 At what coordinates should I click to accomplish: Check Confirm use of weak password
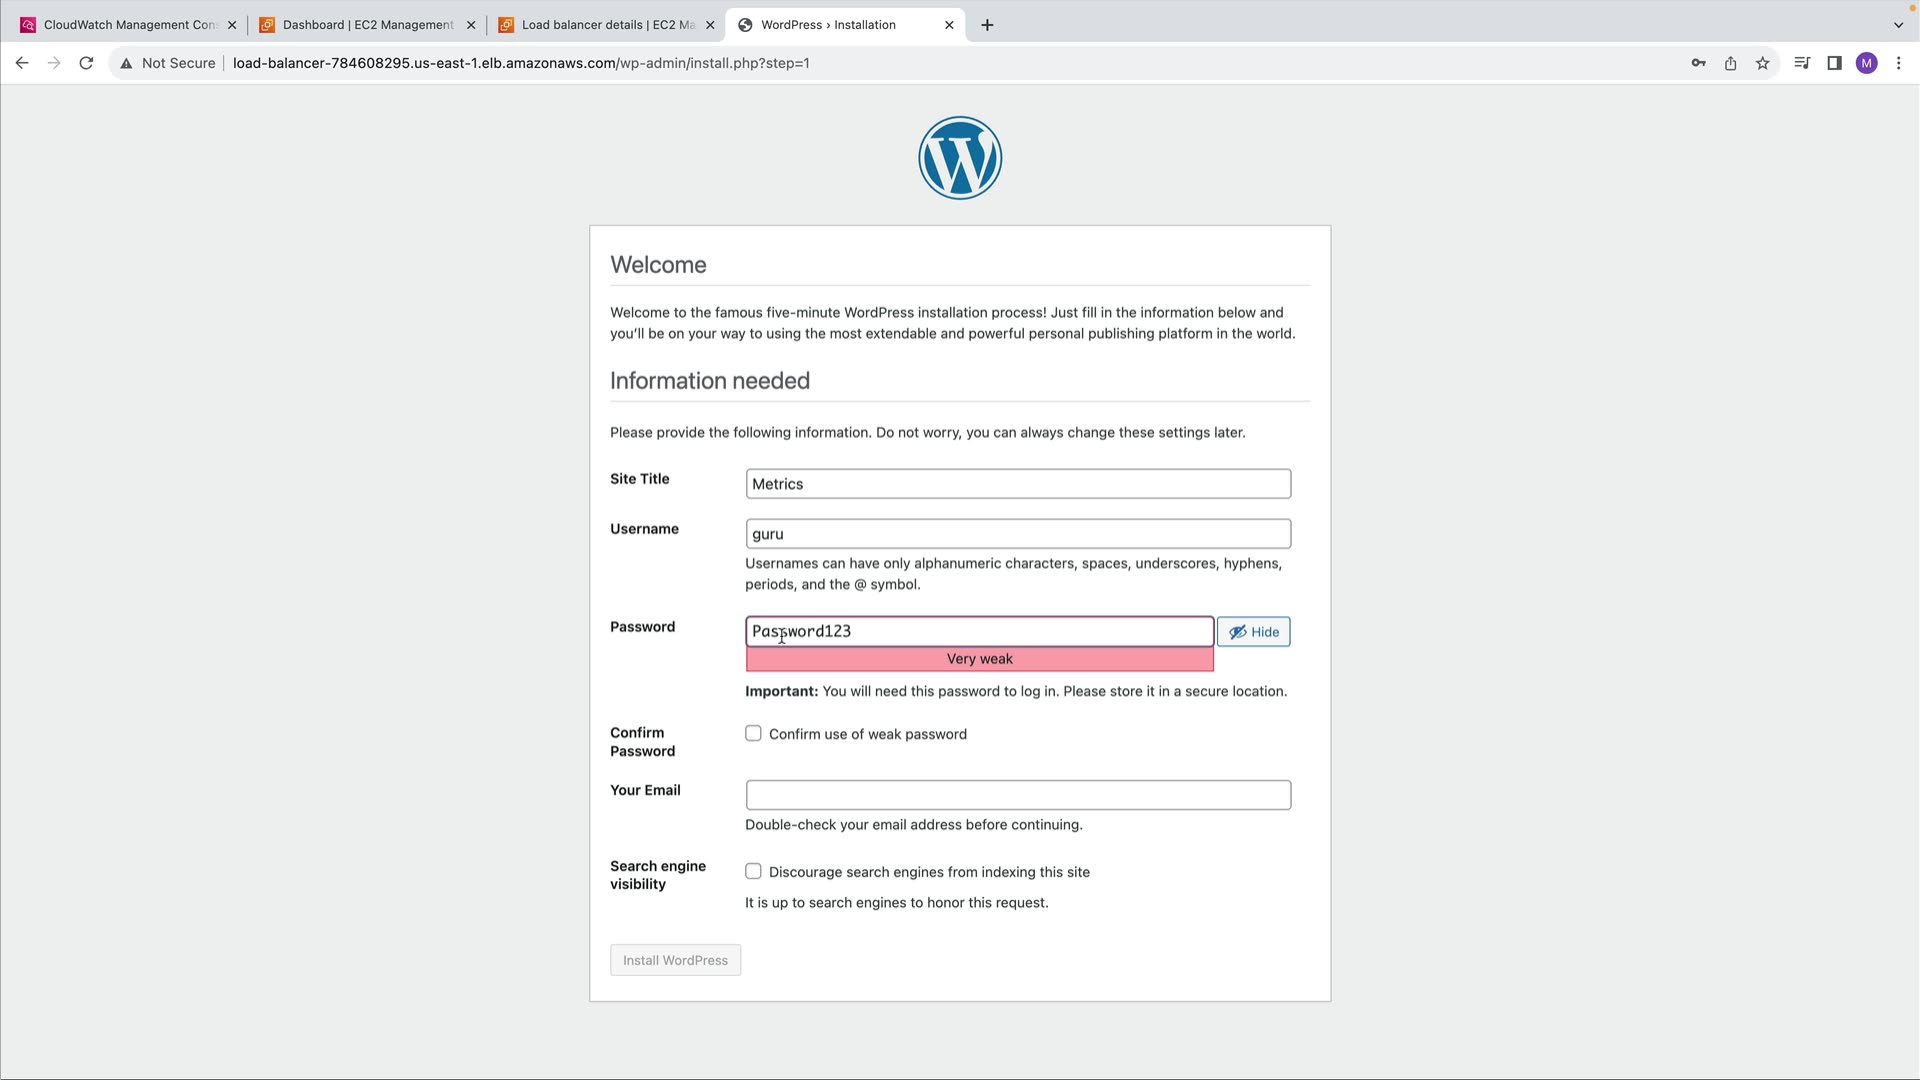[753, 733]
